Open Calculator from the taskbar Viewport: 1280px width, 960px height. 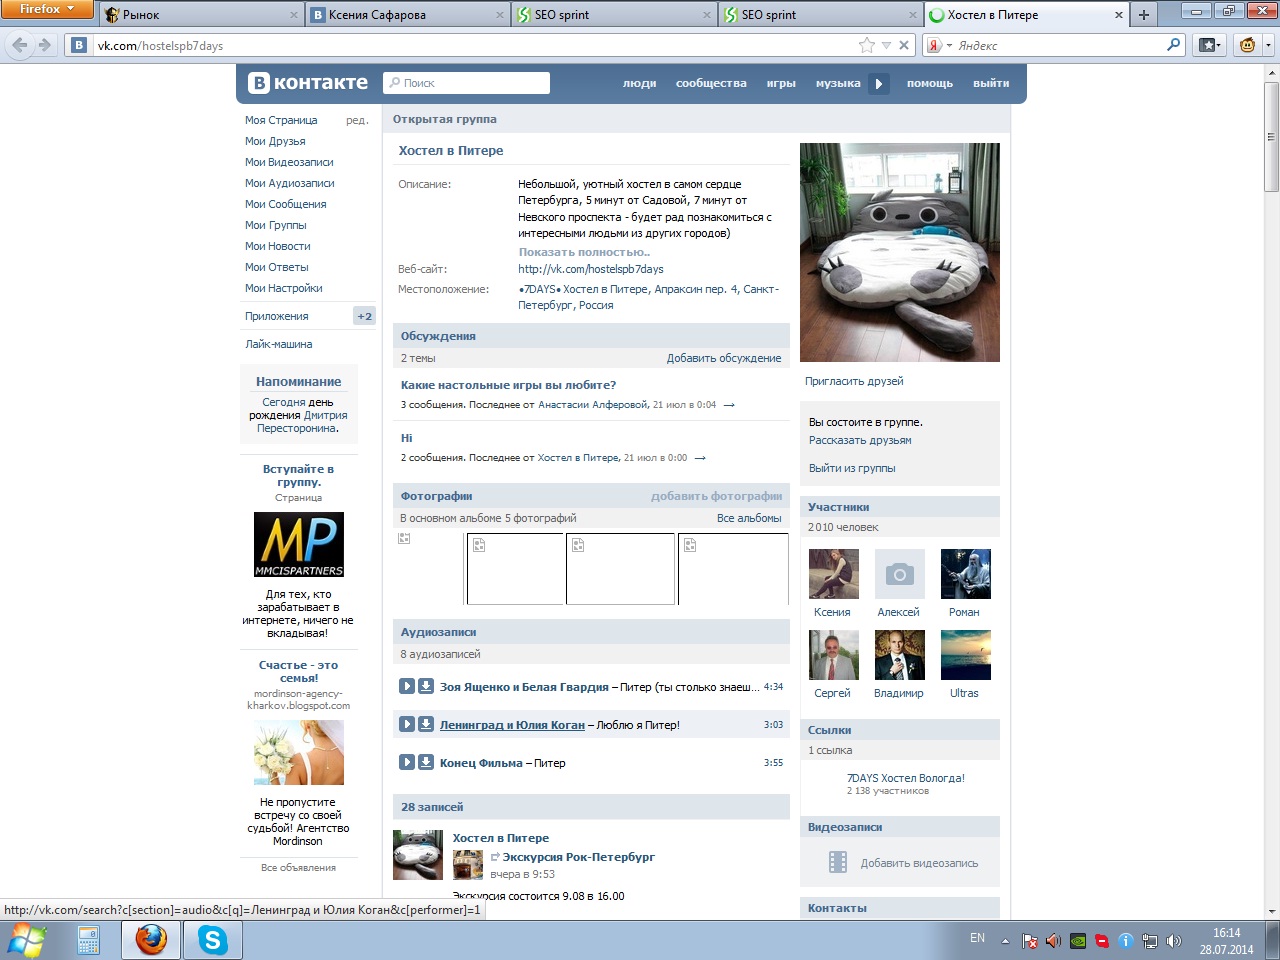tap(88, 940)
